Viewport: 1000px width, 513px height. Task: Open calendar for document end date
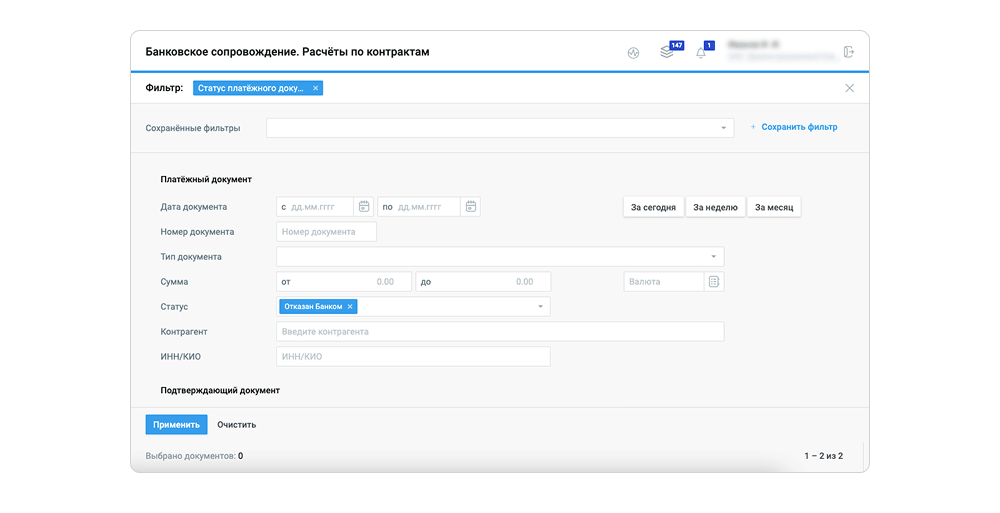(x=471, y=207)
